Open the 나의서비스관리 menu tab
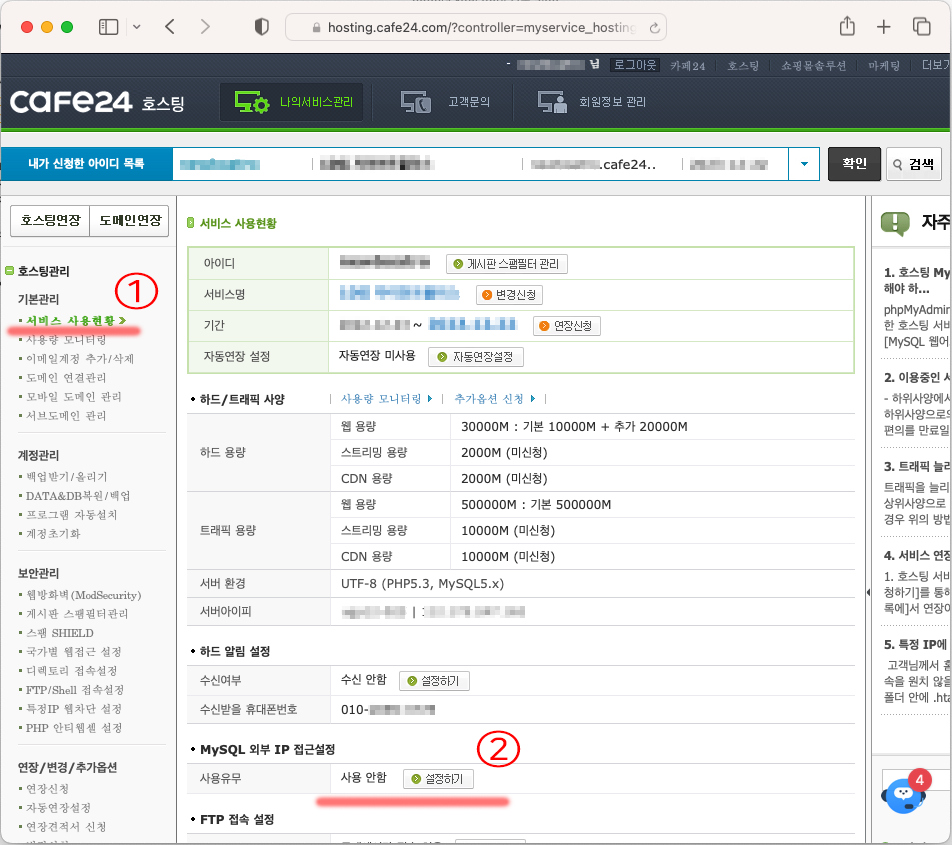This screenshot has width=952, height=845. point(293,102)
